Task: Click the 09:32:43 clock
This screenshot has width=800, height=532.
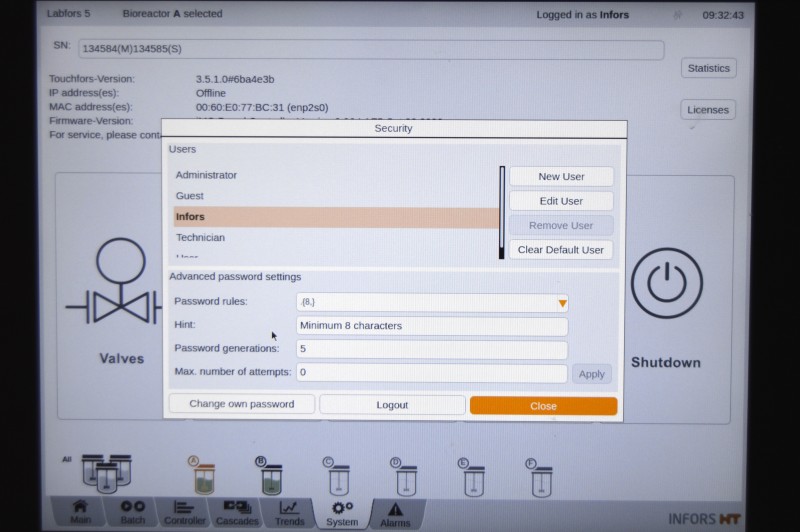Action: [x=723, y=15]
